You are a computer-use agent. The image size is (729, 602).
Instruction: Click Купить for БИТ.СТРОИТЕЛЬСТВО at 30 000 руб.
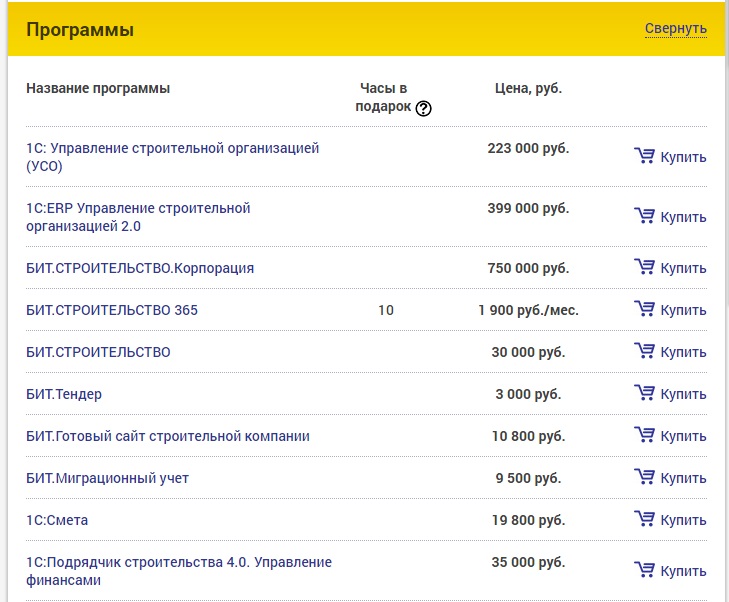click(670, 352)
